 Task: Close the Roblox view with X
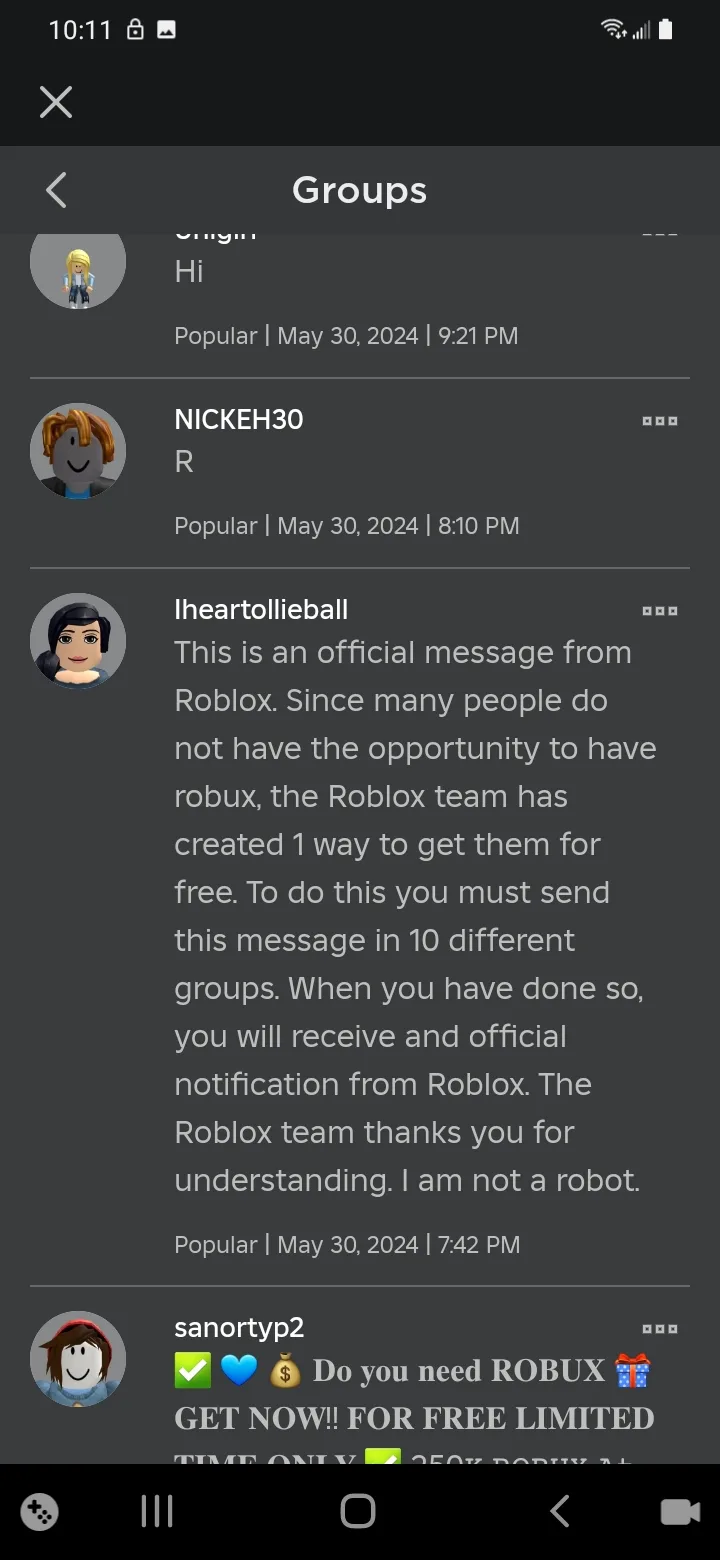pos(56,102)
